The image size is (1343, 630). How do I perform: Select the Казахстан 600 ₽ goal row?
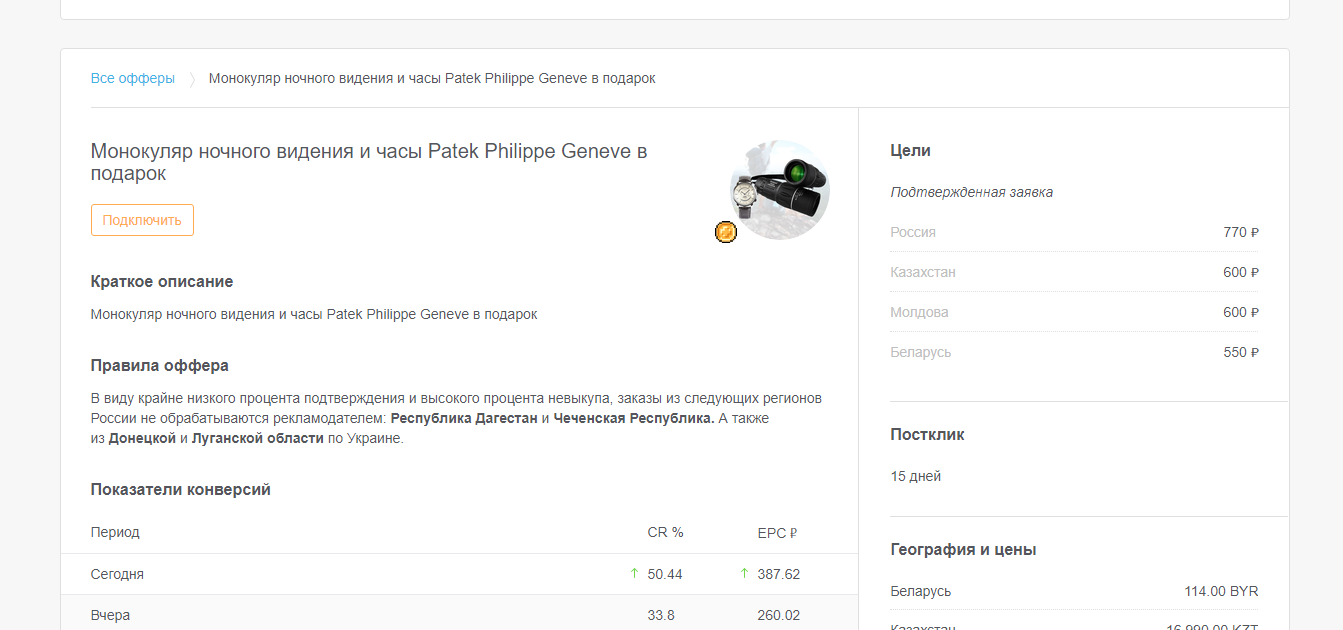click(x=1073, y=272)
